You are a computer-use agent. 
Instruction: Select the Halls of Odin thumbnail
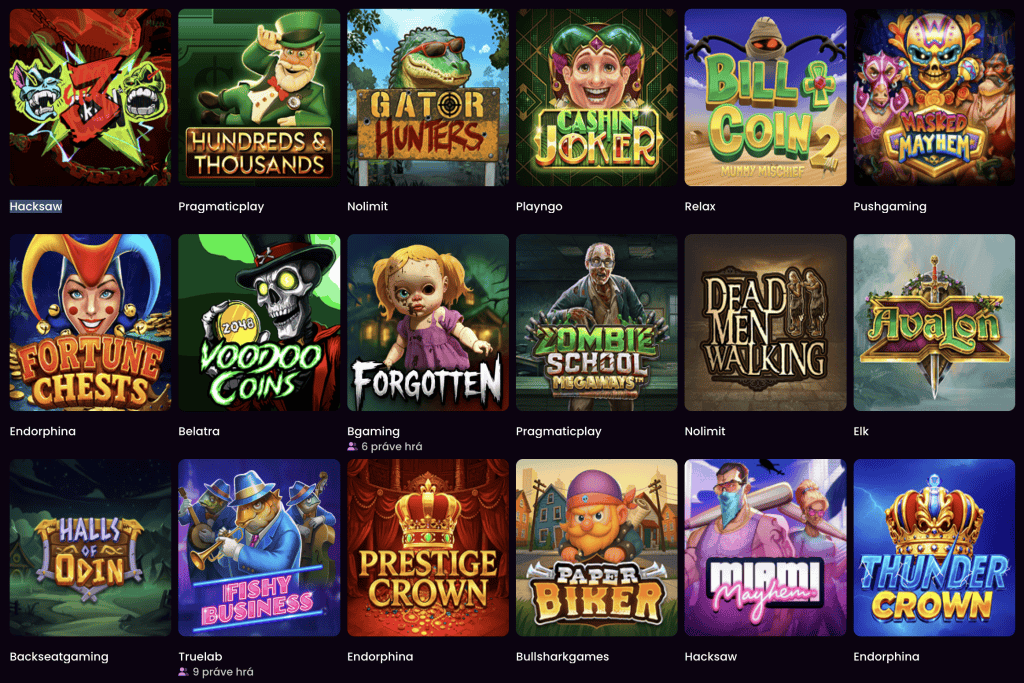(90, 548)
